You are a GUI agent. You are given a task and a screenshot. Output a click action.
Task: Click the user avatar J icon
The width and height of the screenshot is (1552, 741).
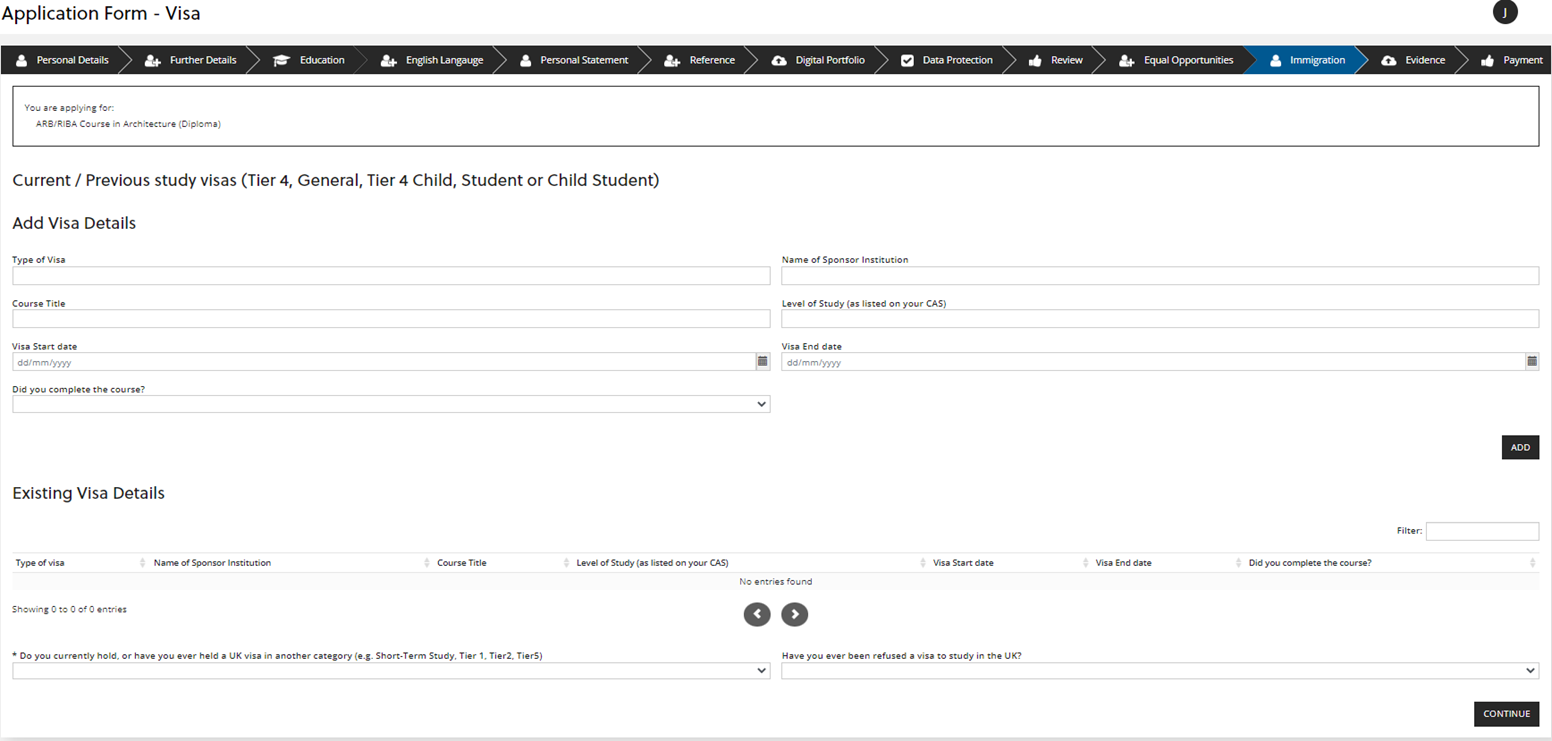pos(1504,13)
